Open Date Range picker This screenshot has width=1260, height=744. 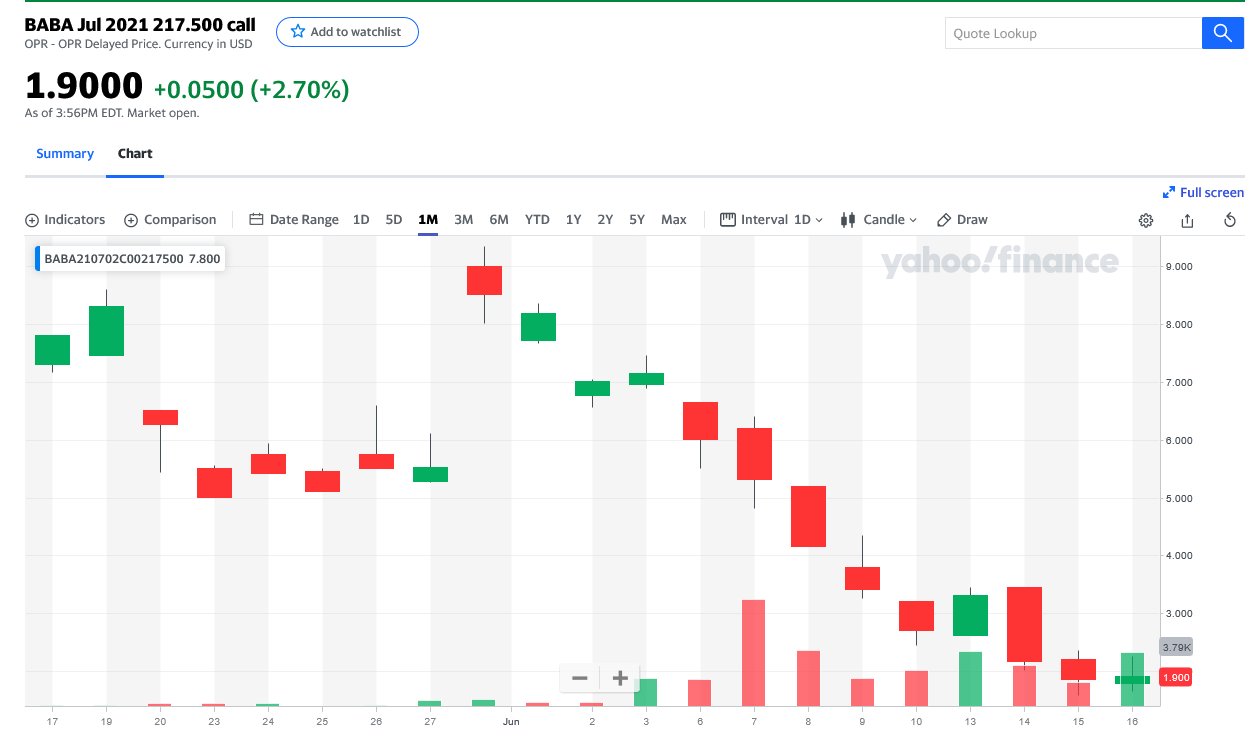[294, 220]
